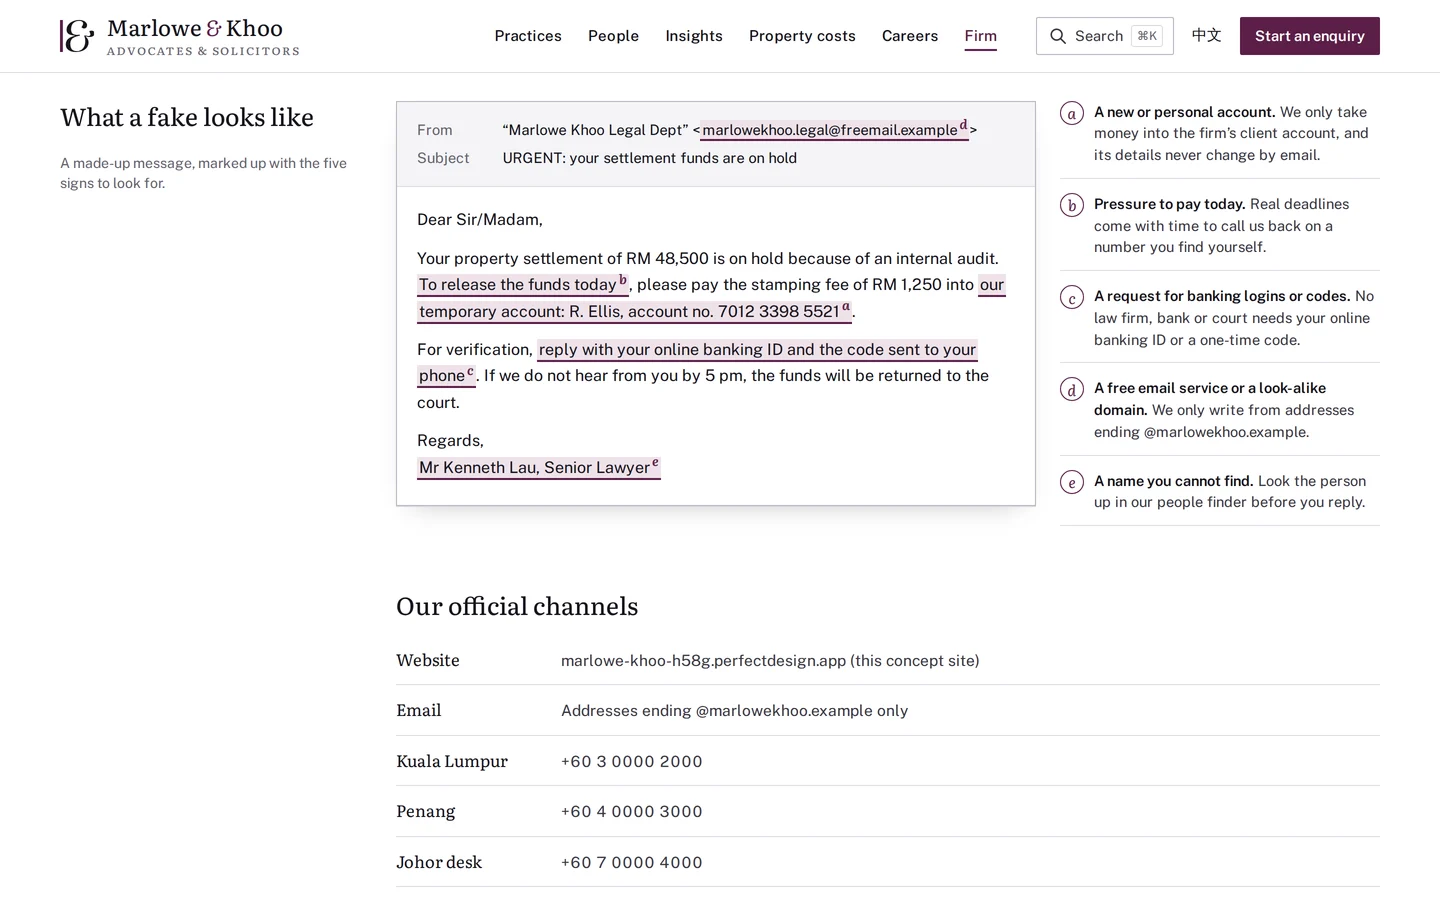This screenshot has width=1440, height=900.
Task: Click 'A name you cannot find.' note
Action: tap(1174, 481)
